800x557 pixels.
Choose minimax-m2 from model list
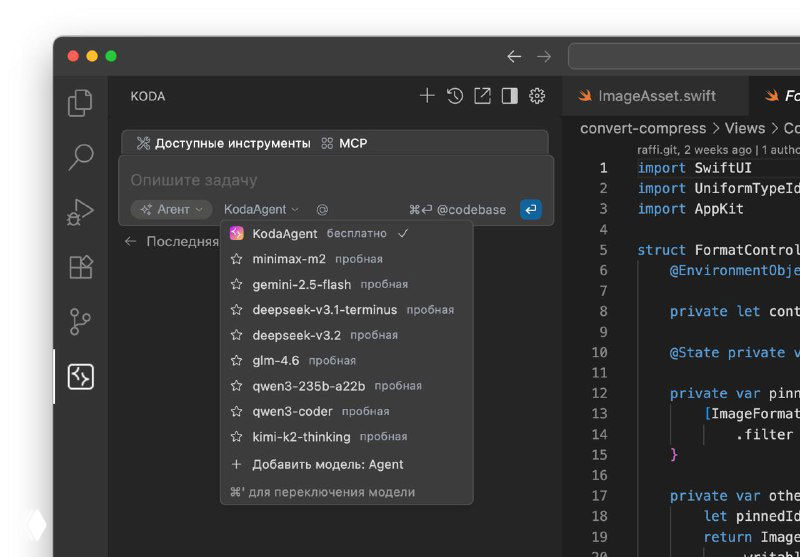[x=346, y=259]
